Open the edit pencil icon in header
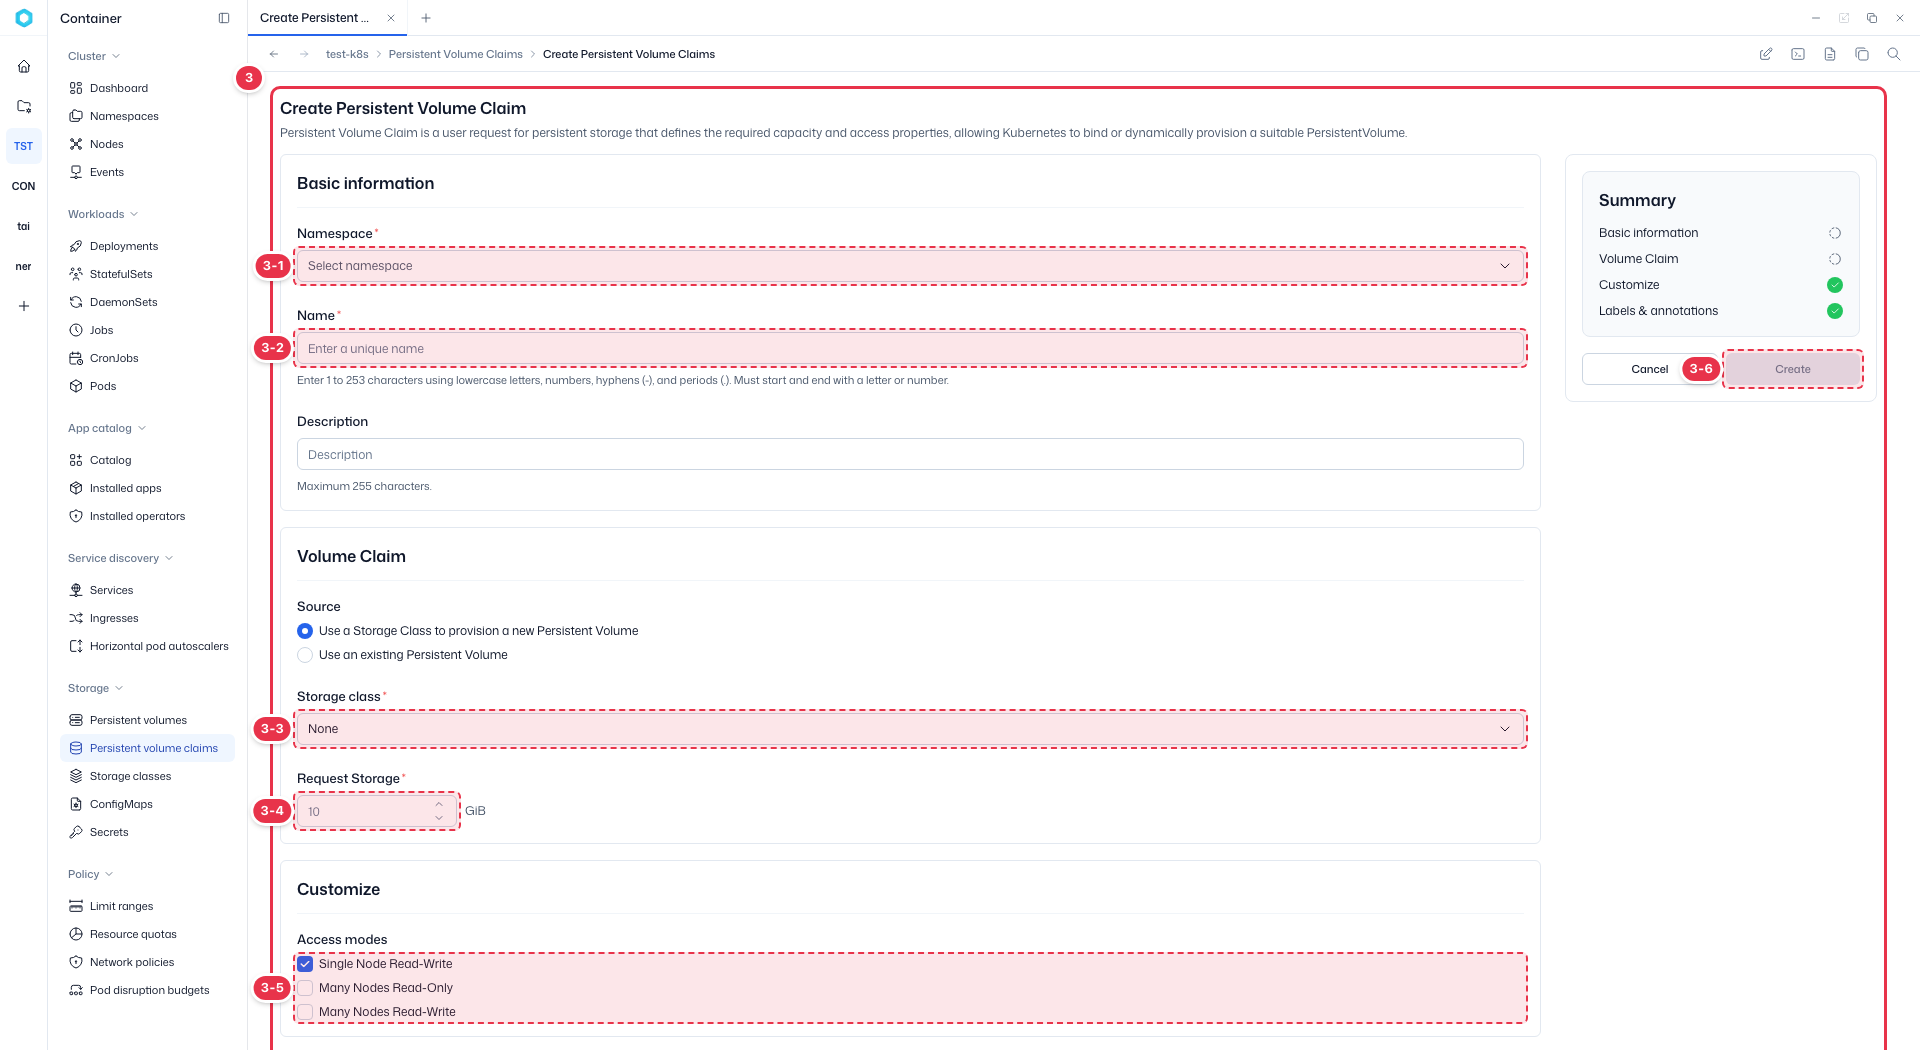This screenshot has height=1050, width=1920. [1766, 54]
